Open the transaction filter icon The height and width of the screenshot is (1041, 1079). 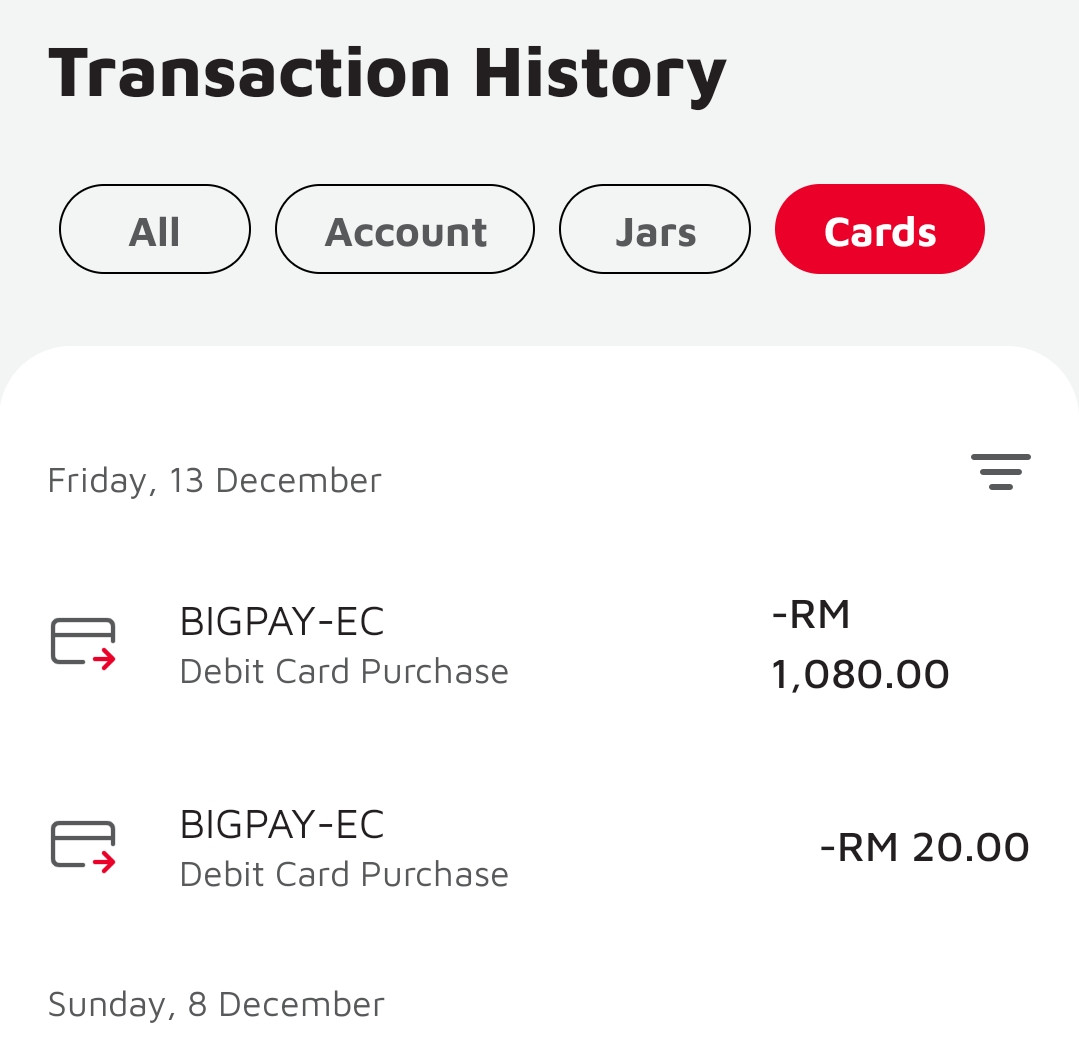pos(1001,472)
